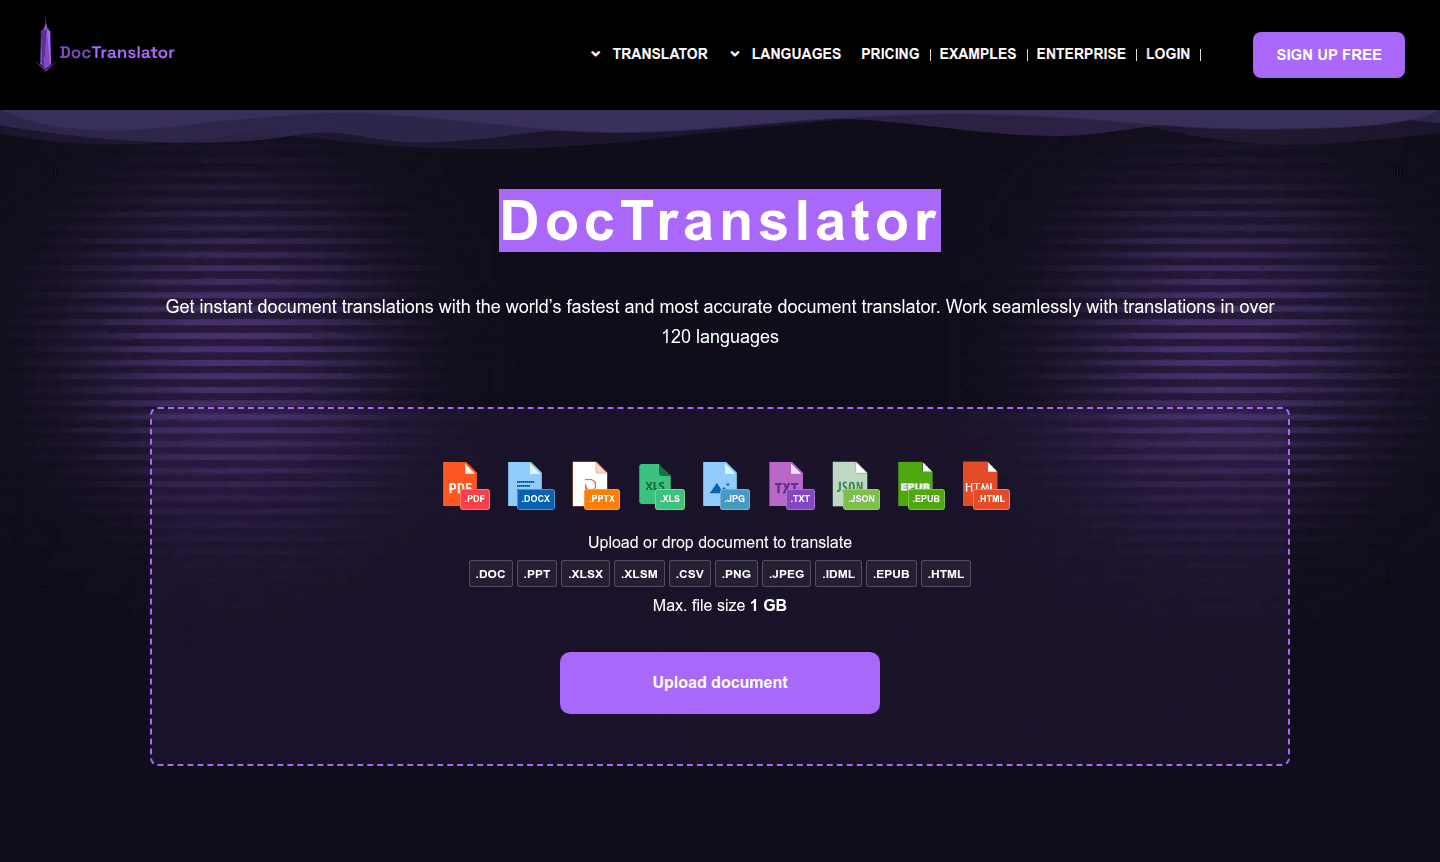This screenshot has width=1440, height=862.
Task: Click the XLS spreadsheet icon
Action: click(660, 485)
